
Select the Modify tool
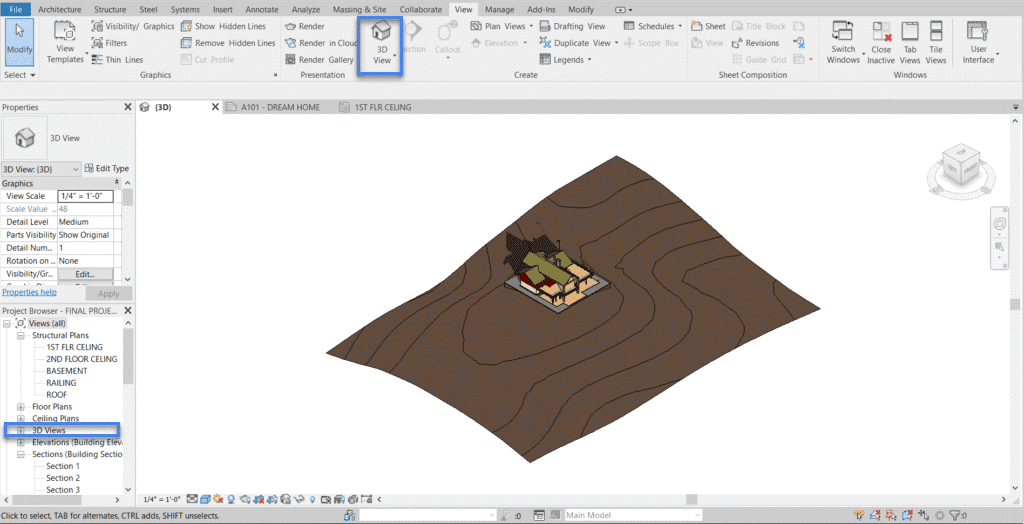(19, 42)
